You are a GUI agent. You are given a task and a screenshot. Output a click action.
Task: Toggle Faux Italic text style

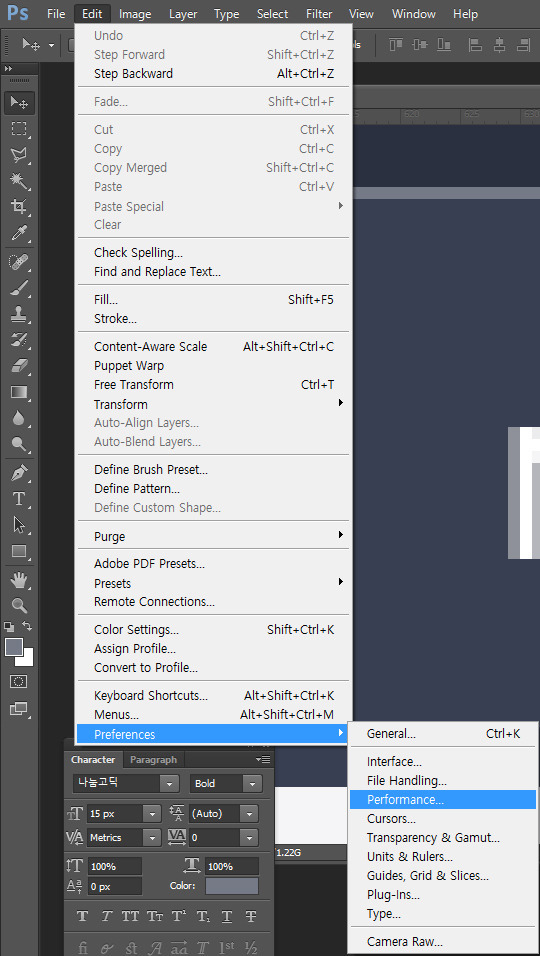click(x=107, y=916)
